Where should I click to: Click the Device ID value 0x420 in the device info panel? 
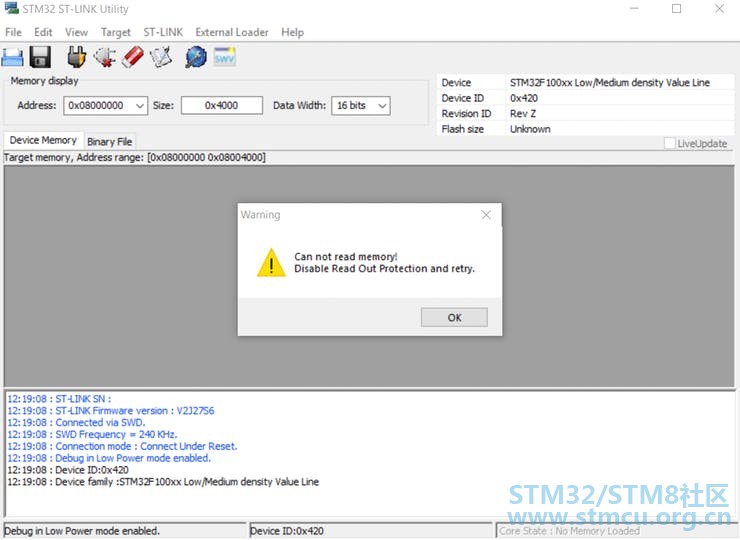tap(524, 98)
